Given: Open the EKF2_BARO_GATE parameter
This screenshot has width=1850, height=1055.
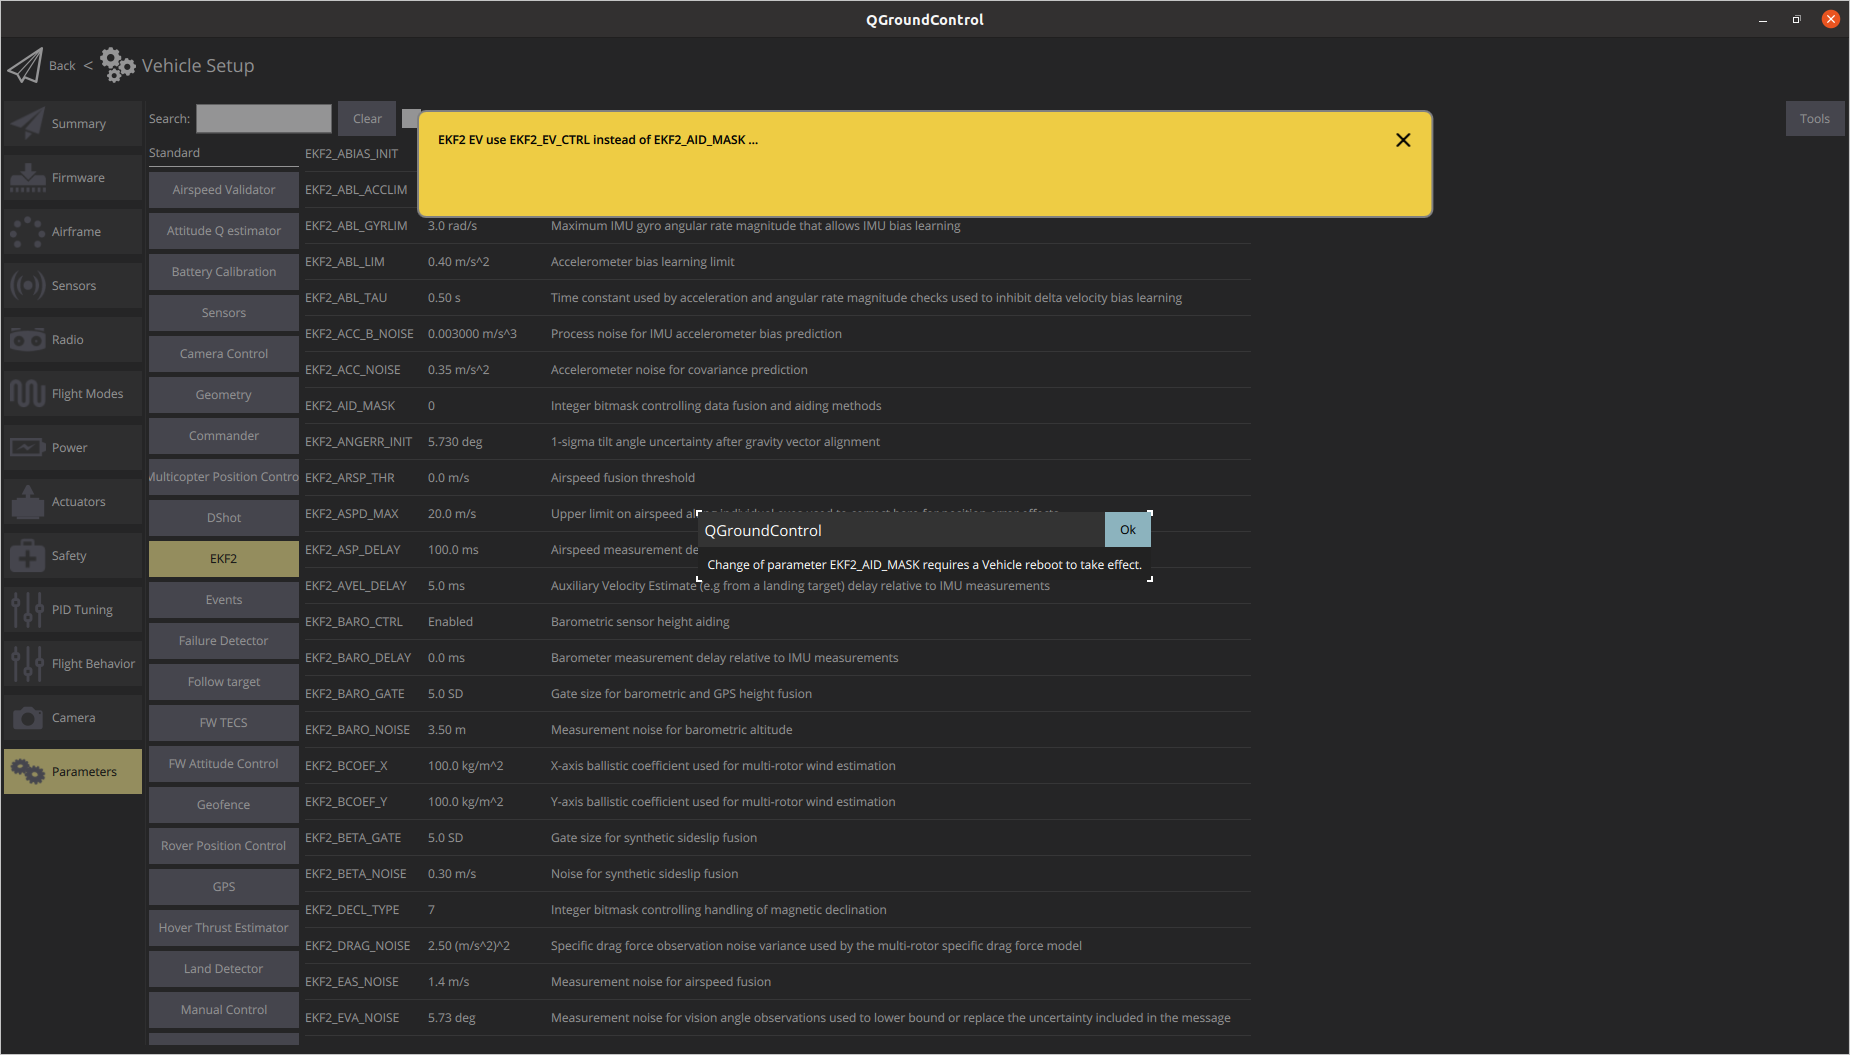Looking at the screenshot, I should [x=777, y=694].
